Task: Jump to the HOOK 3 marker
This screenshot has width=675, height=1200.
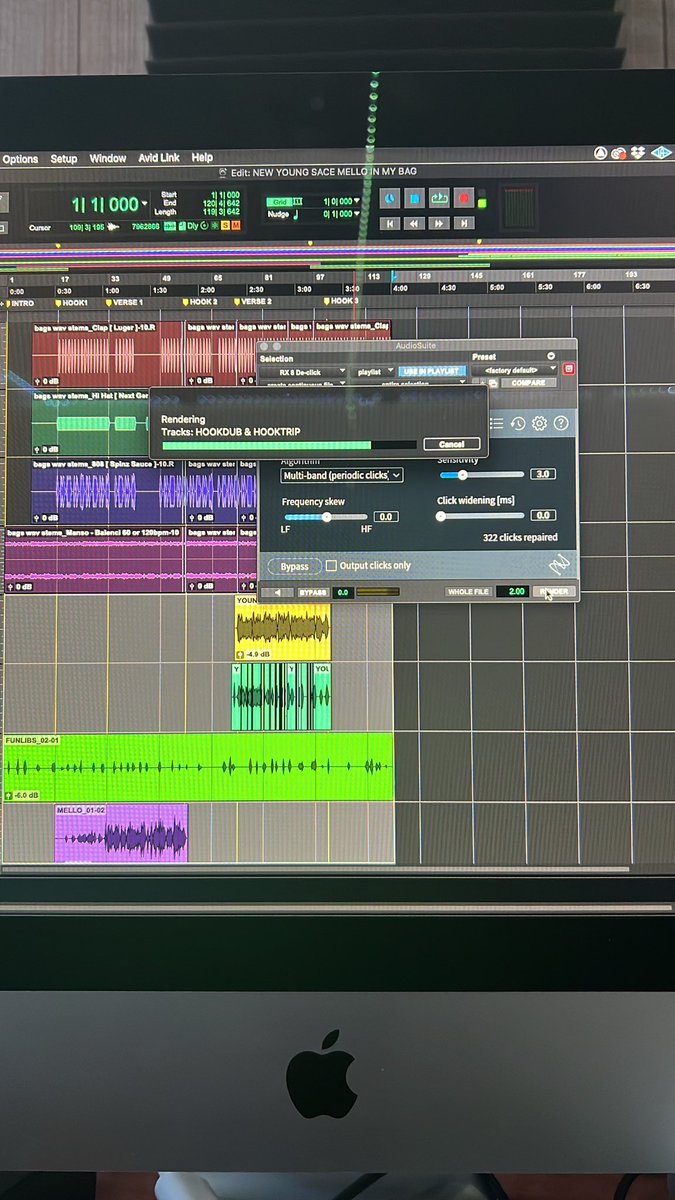Action: (x=340, y=302)
